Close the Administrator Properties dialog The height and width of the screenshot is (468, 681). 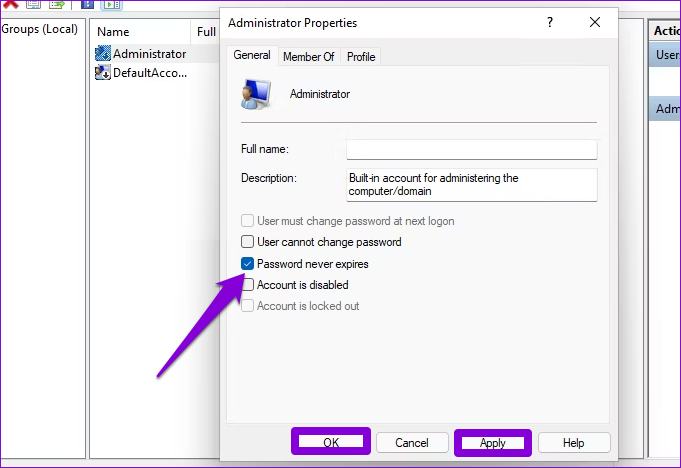point(595,22)
